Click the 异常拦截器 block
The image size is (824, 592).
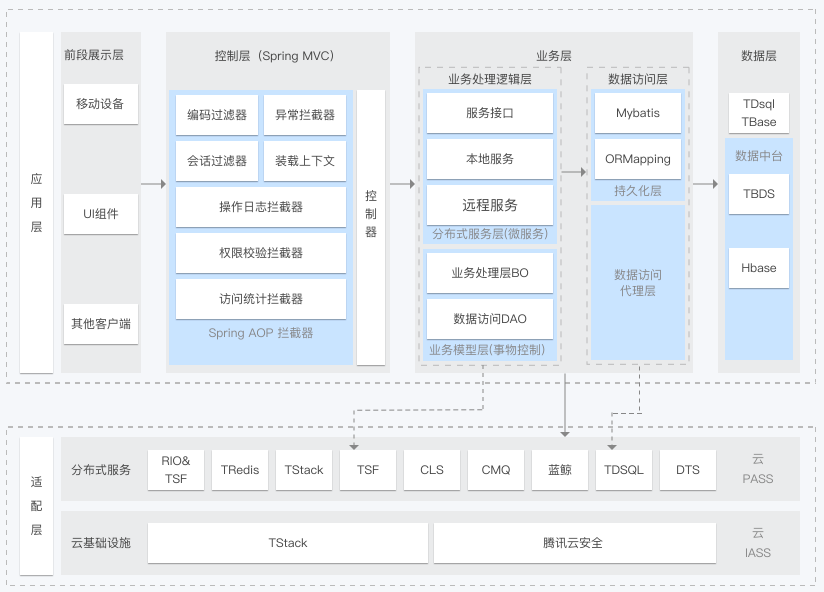(305, 115)
